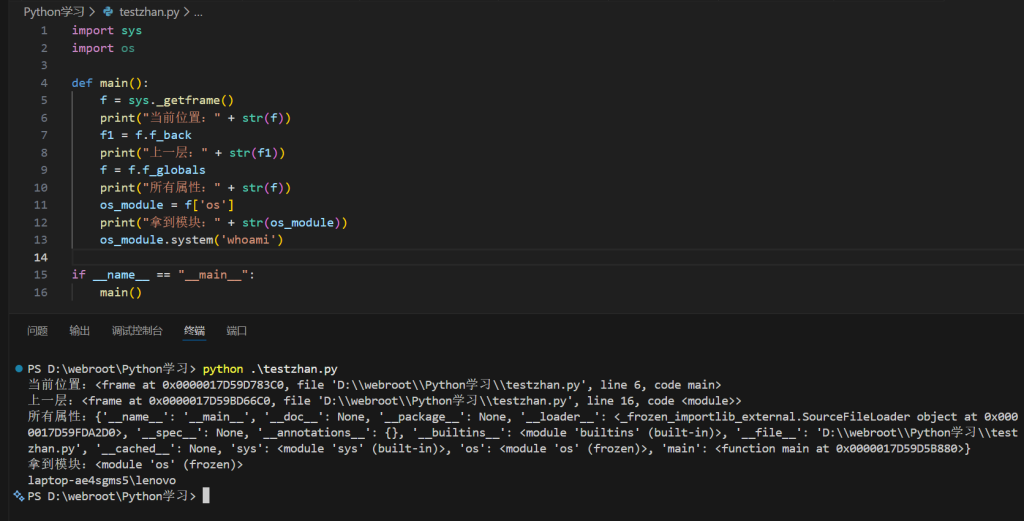Open the 调试控制台 panel tab
Viewport: 1024px width, 521px height.
tap(137, 331)
